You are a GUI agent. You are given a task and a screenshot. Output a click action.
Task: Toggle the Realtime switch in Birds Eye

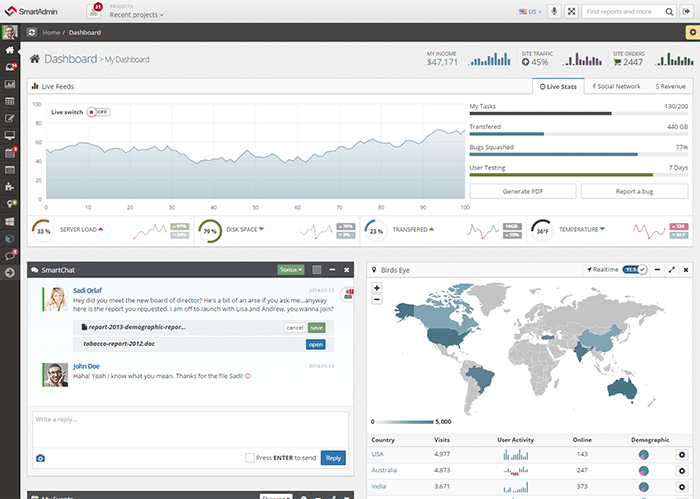635,270
